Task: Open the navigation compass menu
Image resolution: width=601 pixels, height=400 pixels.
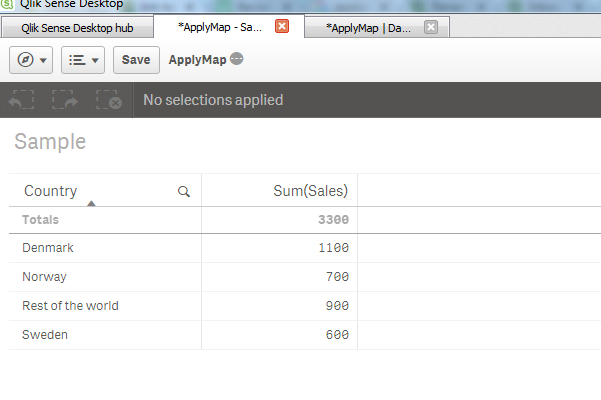Action: pyautogui.click(x=32, y=60)
